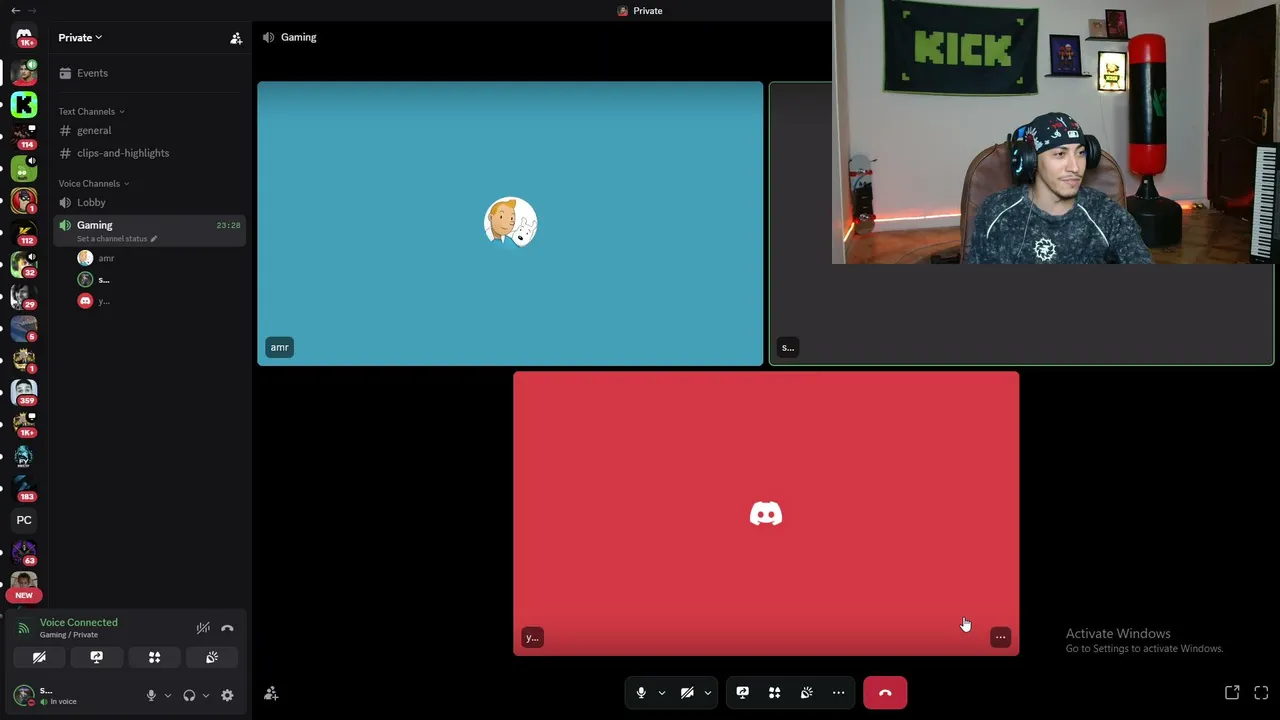Screen dimensions: 1280x720
Task: Open the user-plus icon at the call's bottom-left
Action: 271,693
